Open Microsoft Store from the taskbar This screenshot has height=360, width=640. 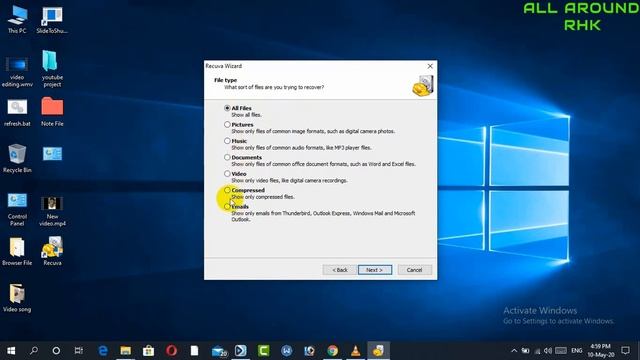coord(149,351)
